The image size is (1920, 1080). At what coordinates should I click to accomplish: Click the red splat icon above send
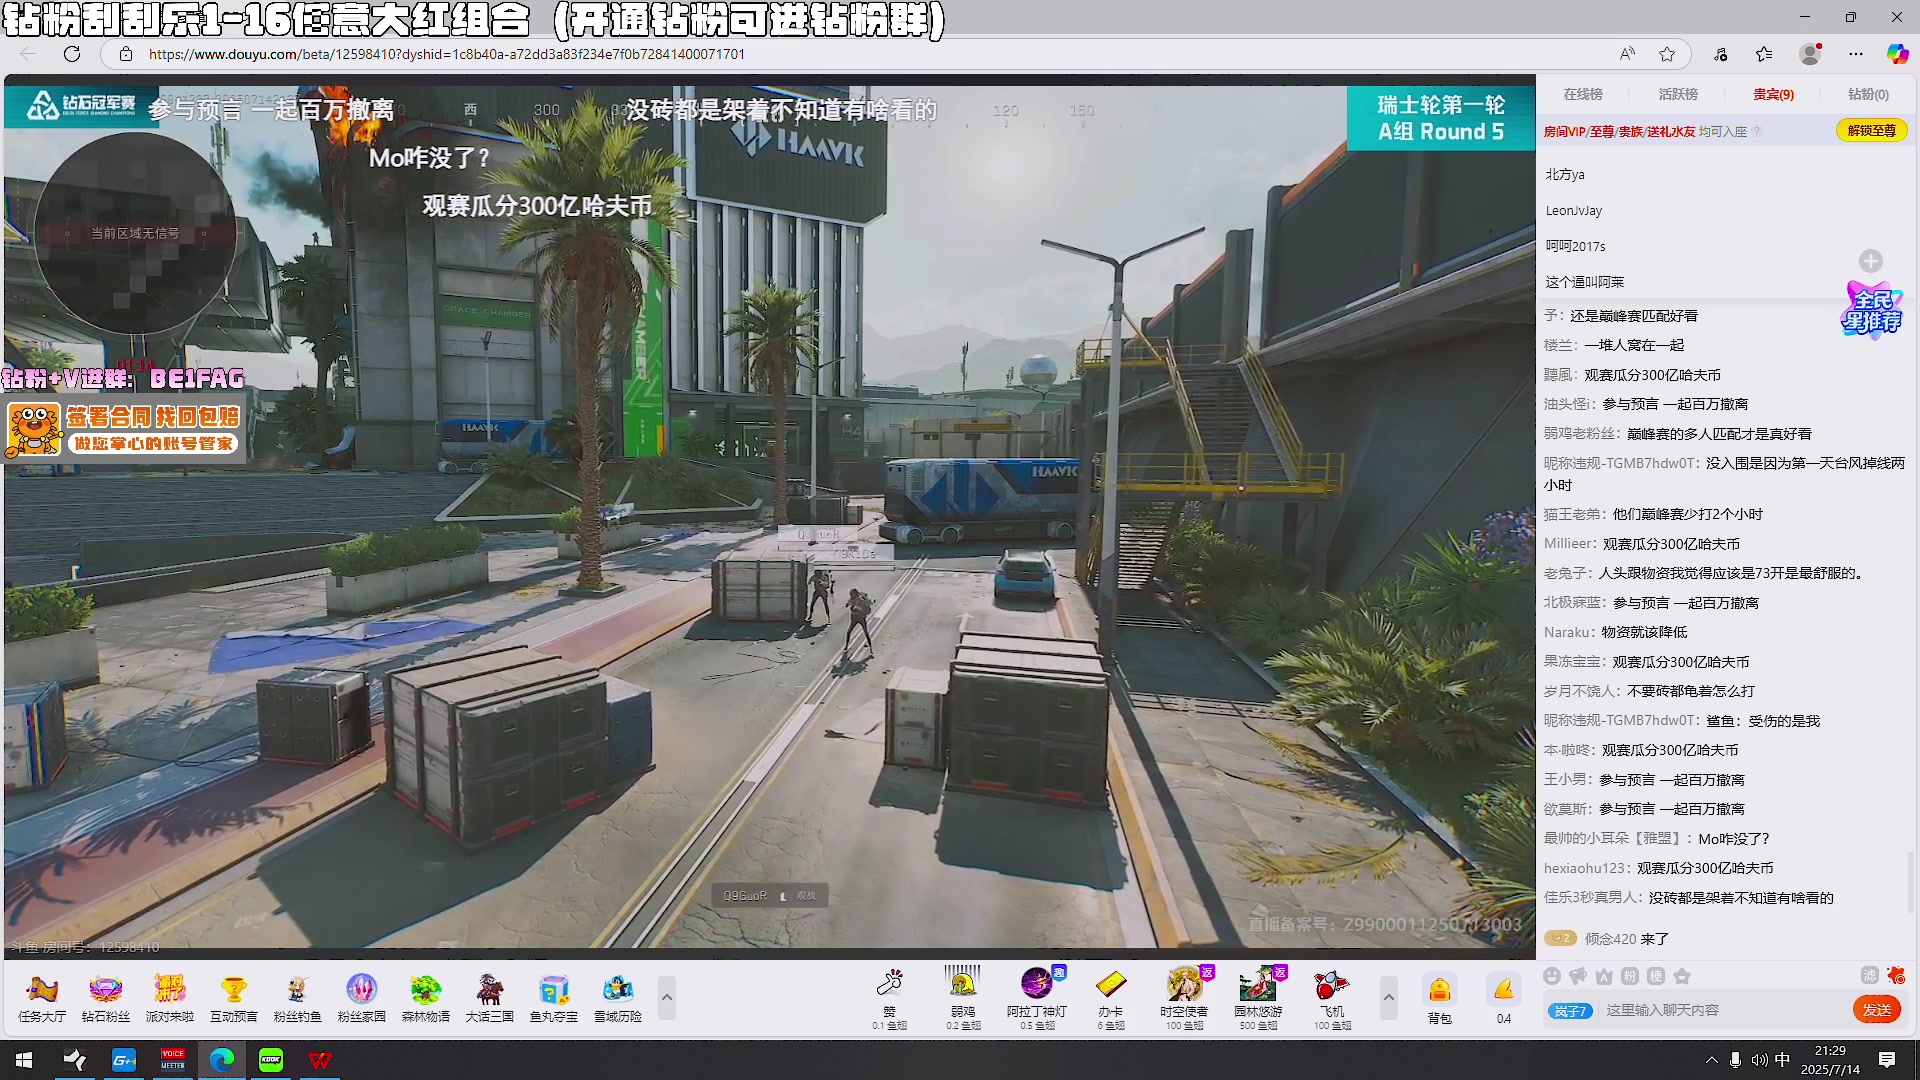click(1895, 976)
